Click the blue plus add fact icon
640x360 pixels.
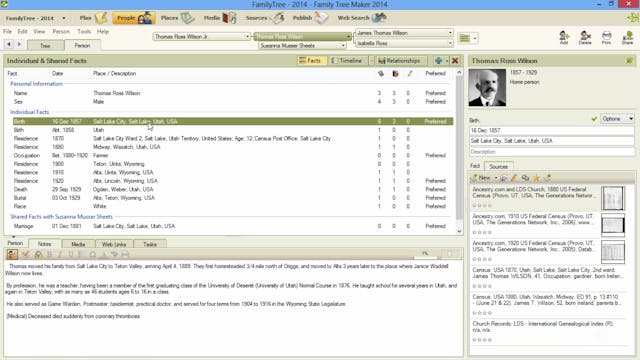point(438,61)
